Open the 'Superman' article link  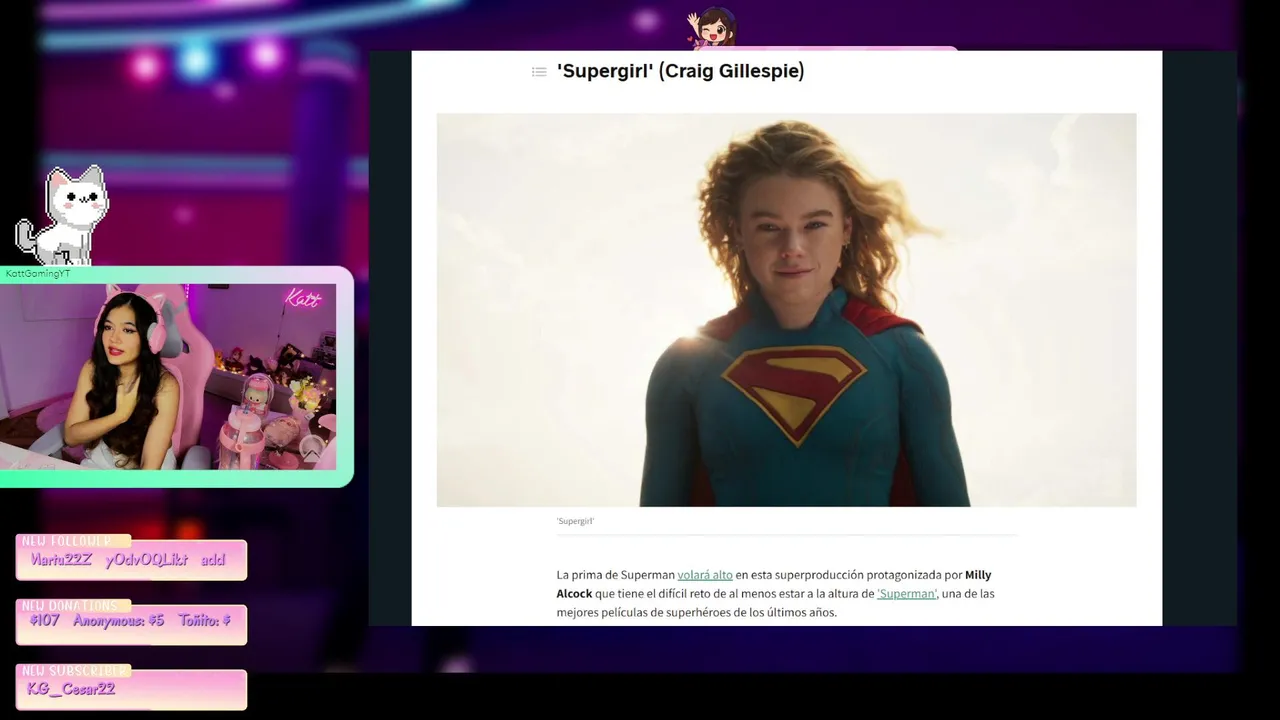tap(907, 594)
